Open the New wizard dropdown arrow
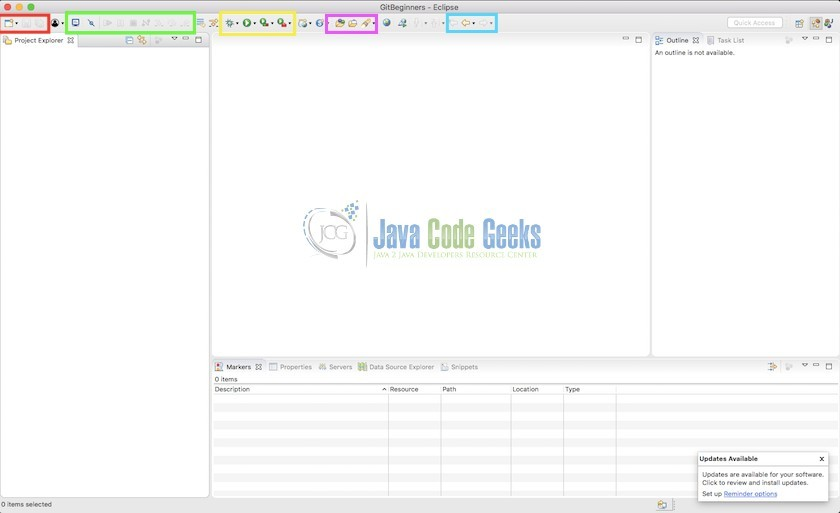Screen dimensions: 840x513 point(17,23)
